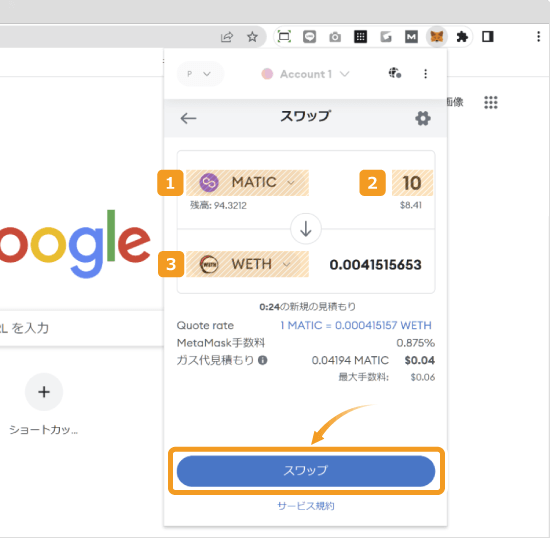This screenshot has width=550, height=538.
Task: Open the Chrome three-dot menu
Action: coord(538,36)
